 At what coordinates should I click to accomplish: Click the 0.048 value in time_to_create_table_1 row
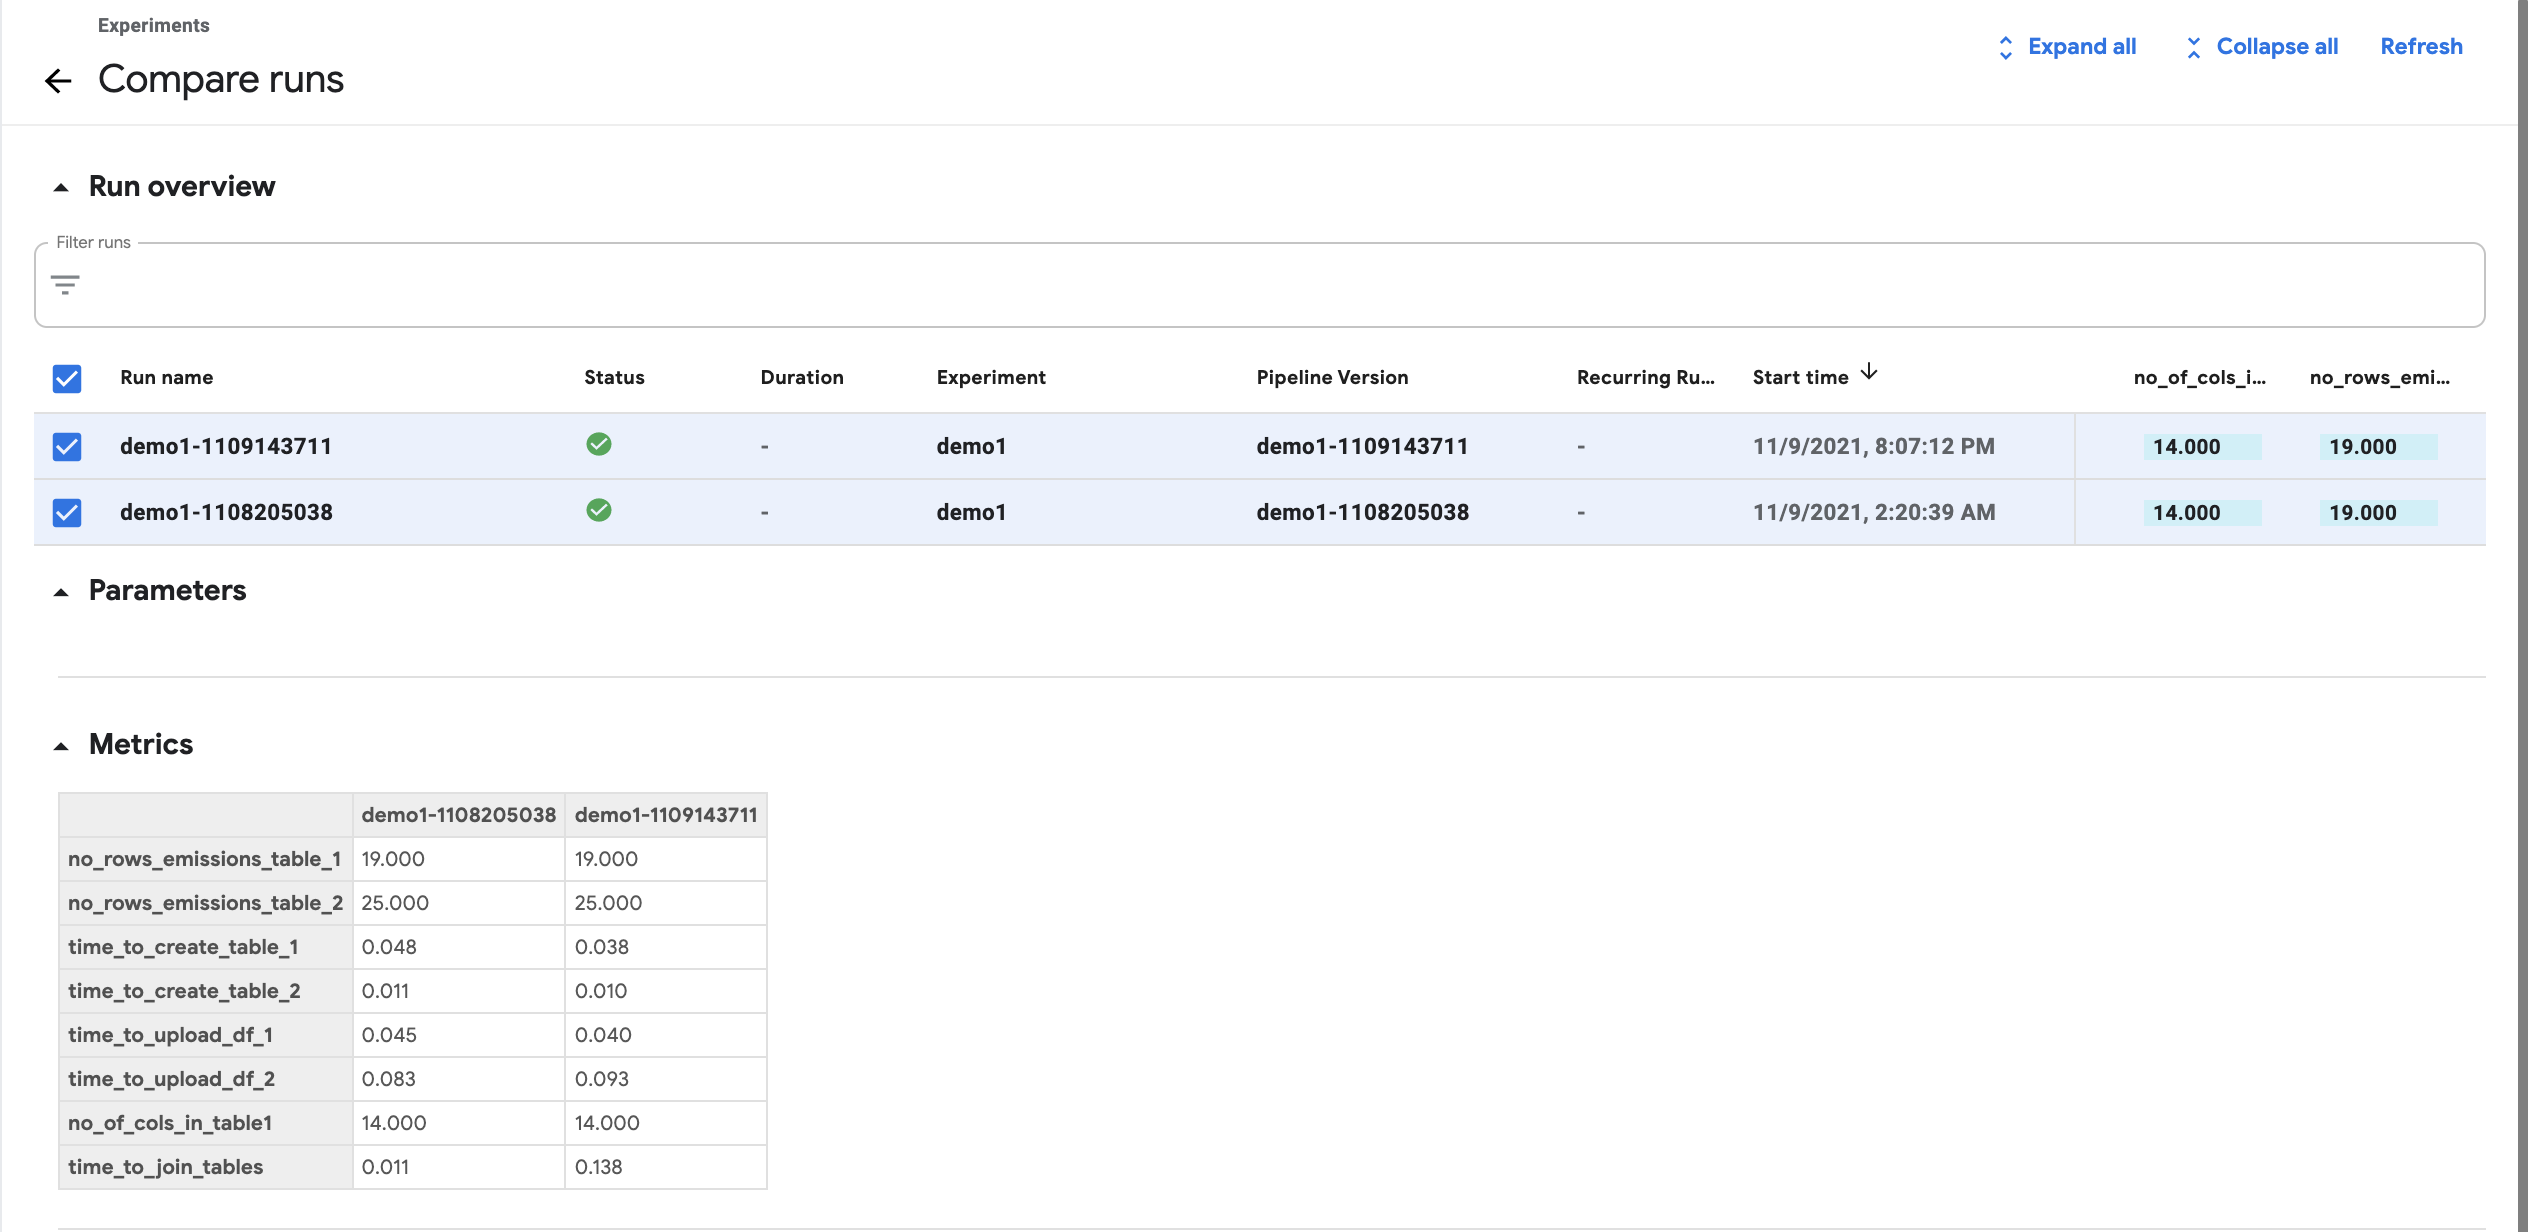(389, 947)
